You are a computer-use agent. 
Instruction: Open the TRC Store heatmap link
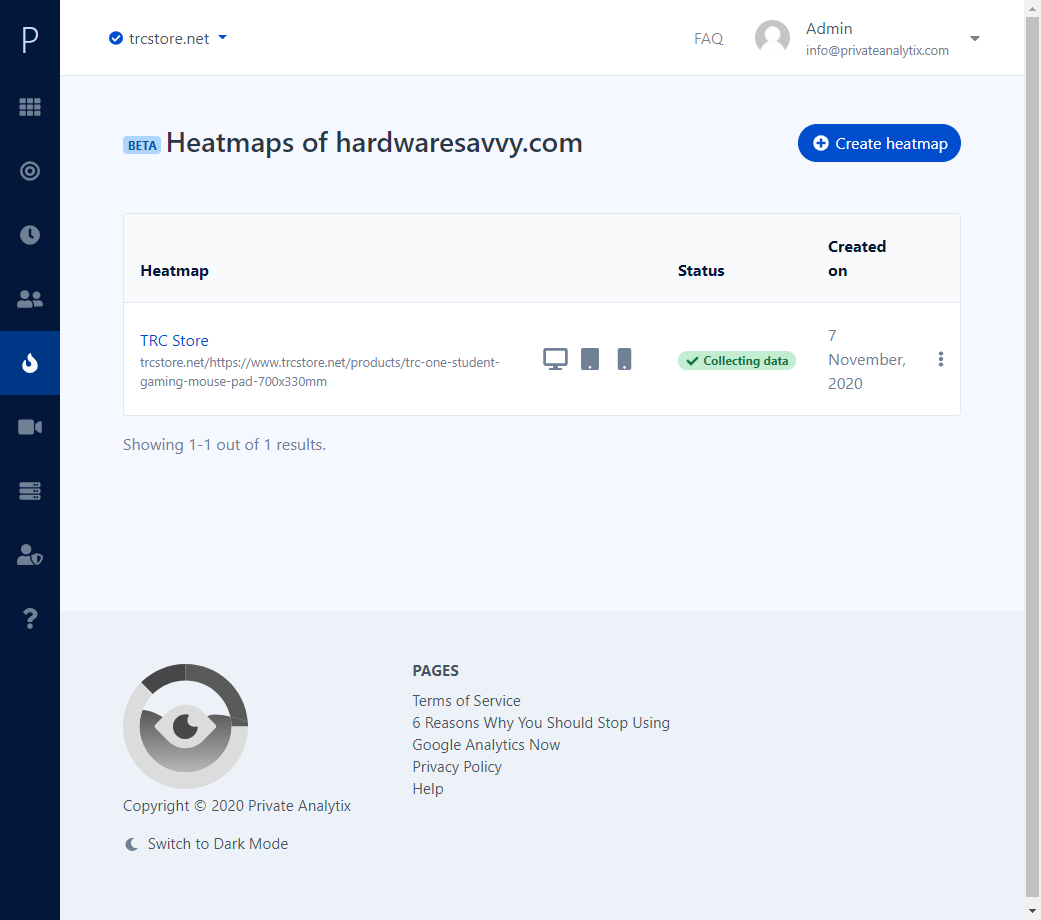(x=174, y=341)
